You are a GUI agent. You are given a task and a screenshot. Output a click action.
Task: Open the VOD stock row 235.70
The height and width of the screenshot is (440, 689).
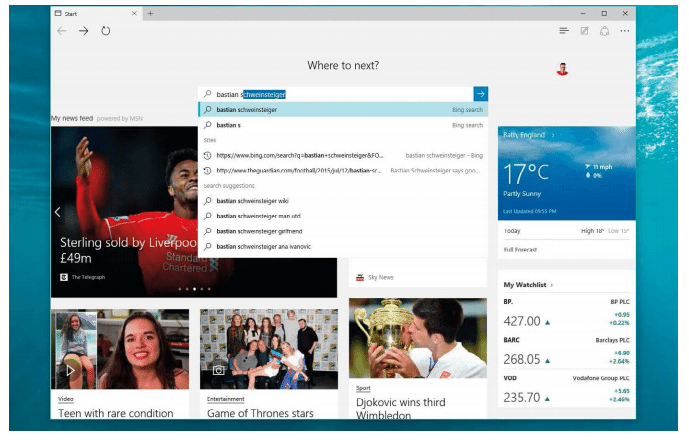(566, 390)
